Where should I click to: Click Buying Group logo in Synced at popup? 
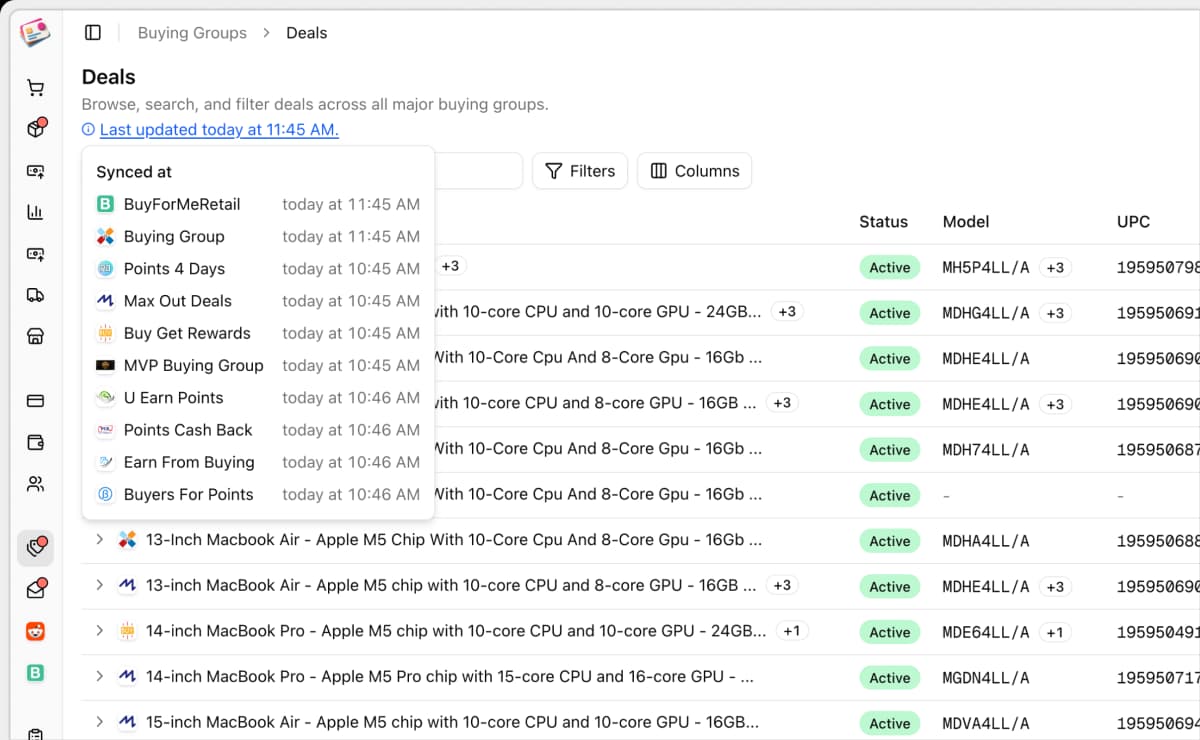tap(105, 236)
